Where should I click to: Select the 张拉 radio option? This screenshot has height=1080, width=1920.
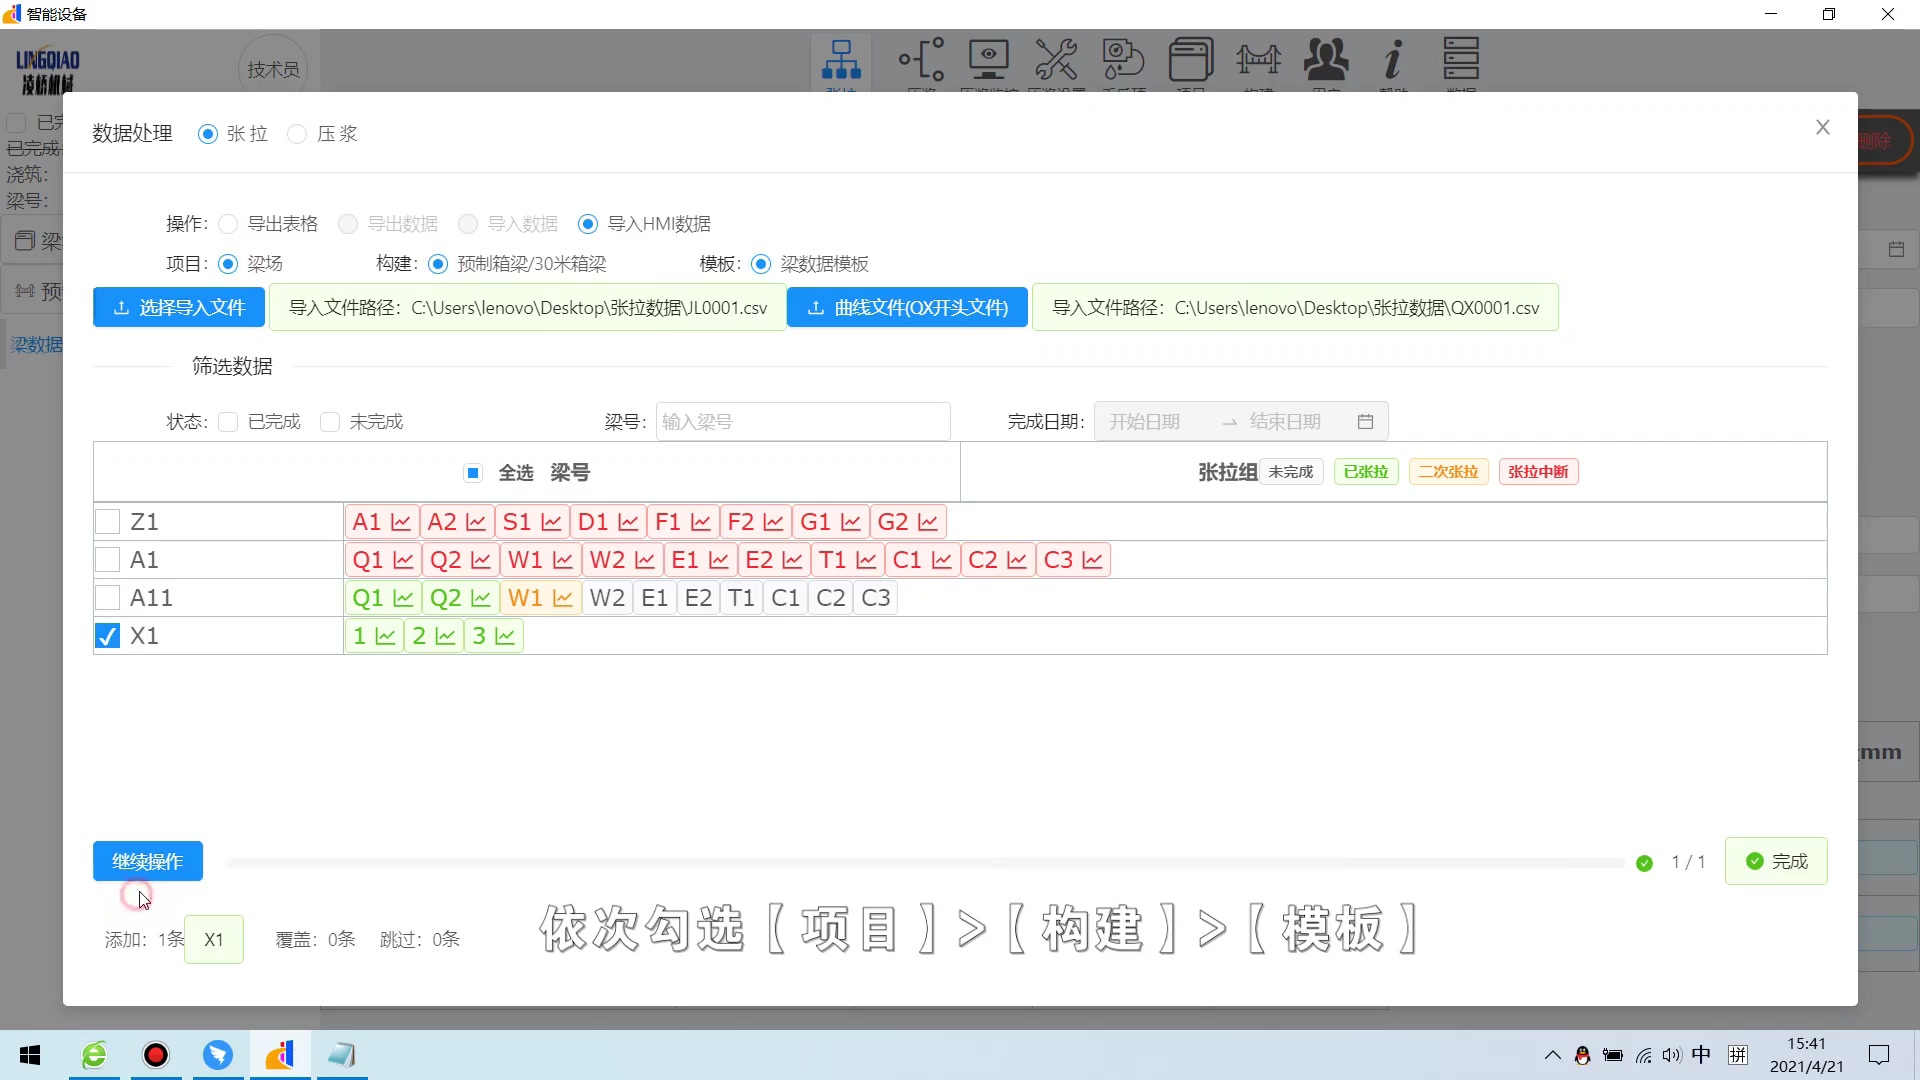[208, 134]
